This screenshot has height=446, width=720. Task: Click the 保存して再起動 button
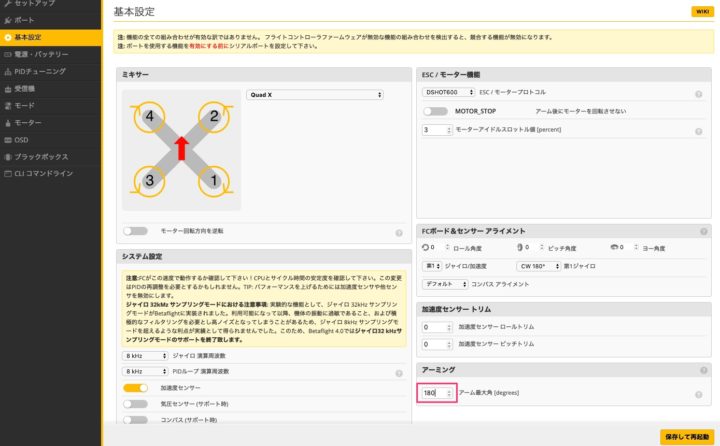[685, 436]
